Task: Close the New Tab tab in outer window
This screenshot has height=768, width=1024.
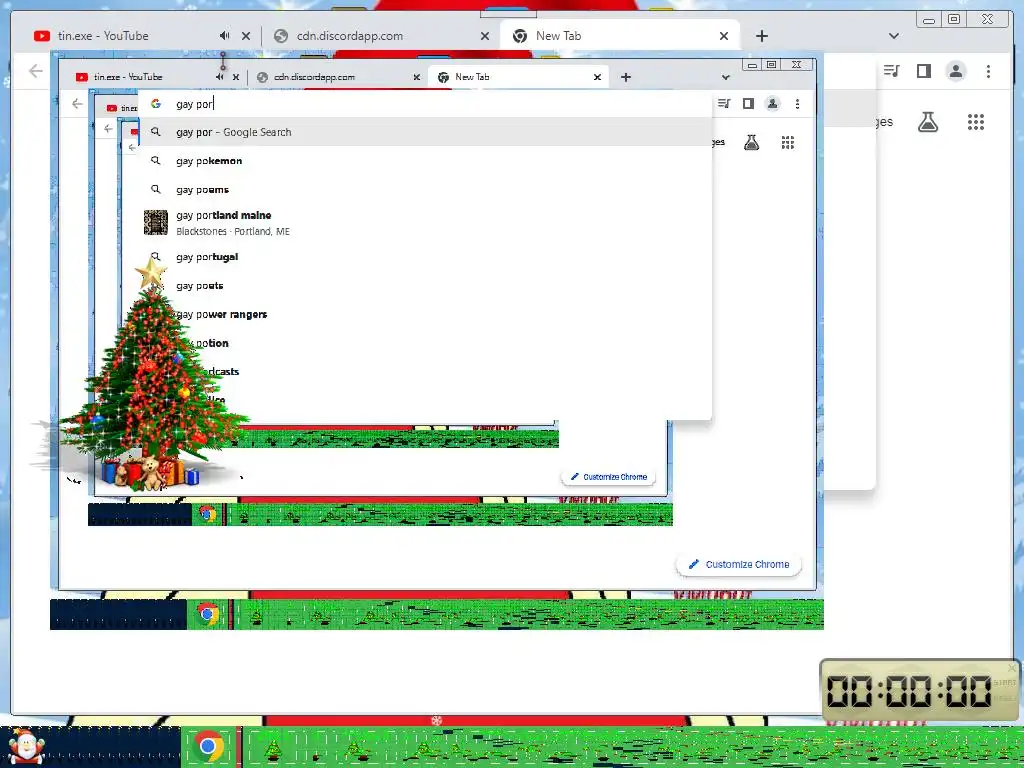Action: point(724,36)
